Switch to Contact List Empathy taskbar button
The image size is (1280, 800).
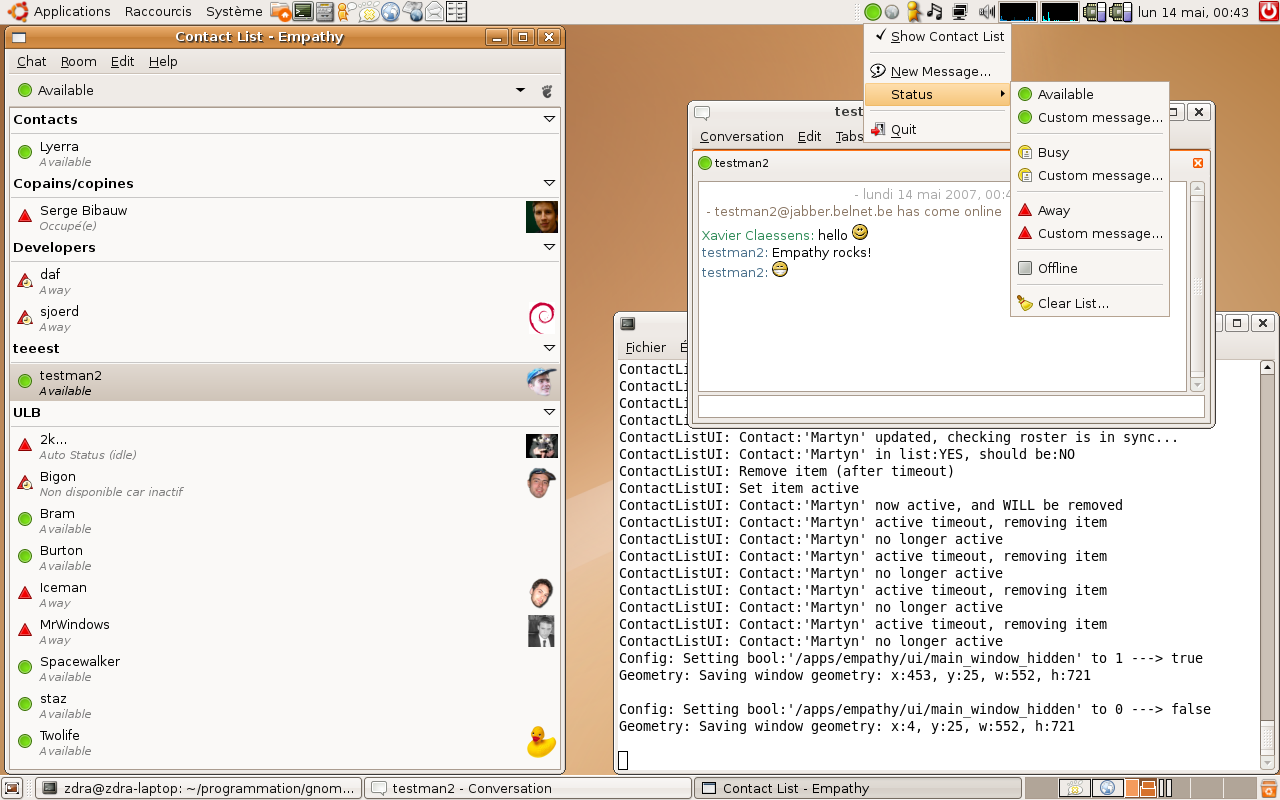[858, 788]
